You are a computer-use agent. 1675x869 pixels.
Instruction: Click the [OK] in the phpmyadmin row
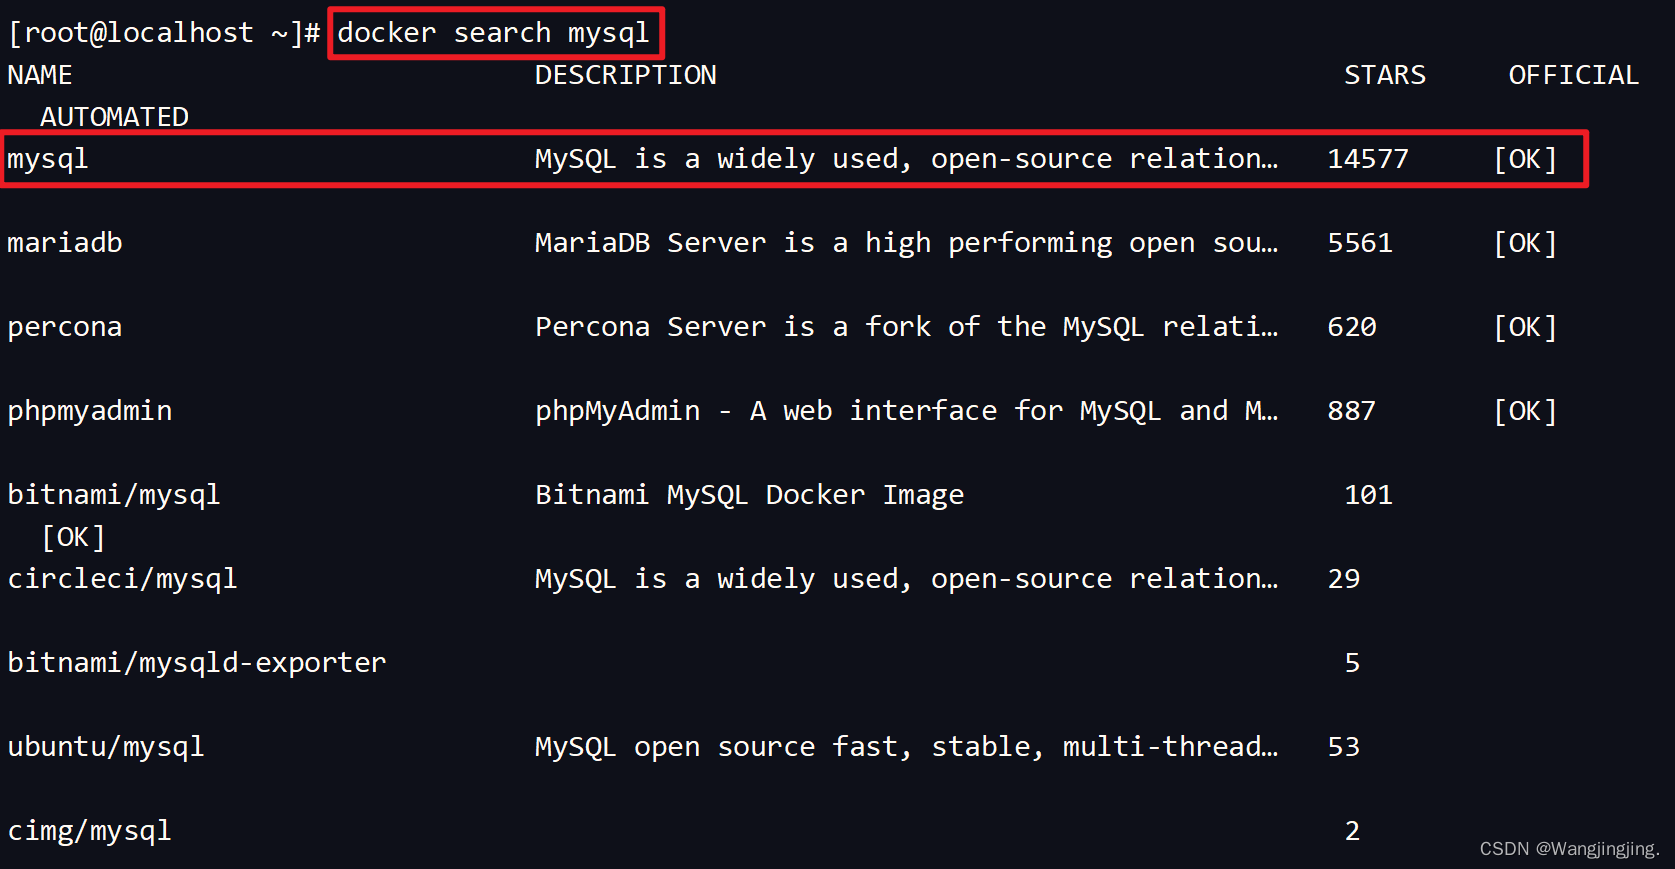1525,411
